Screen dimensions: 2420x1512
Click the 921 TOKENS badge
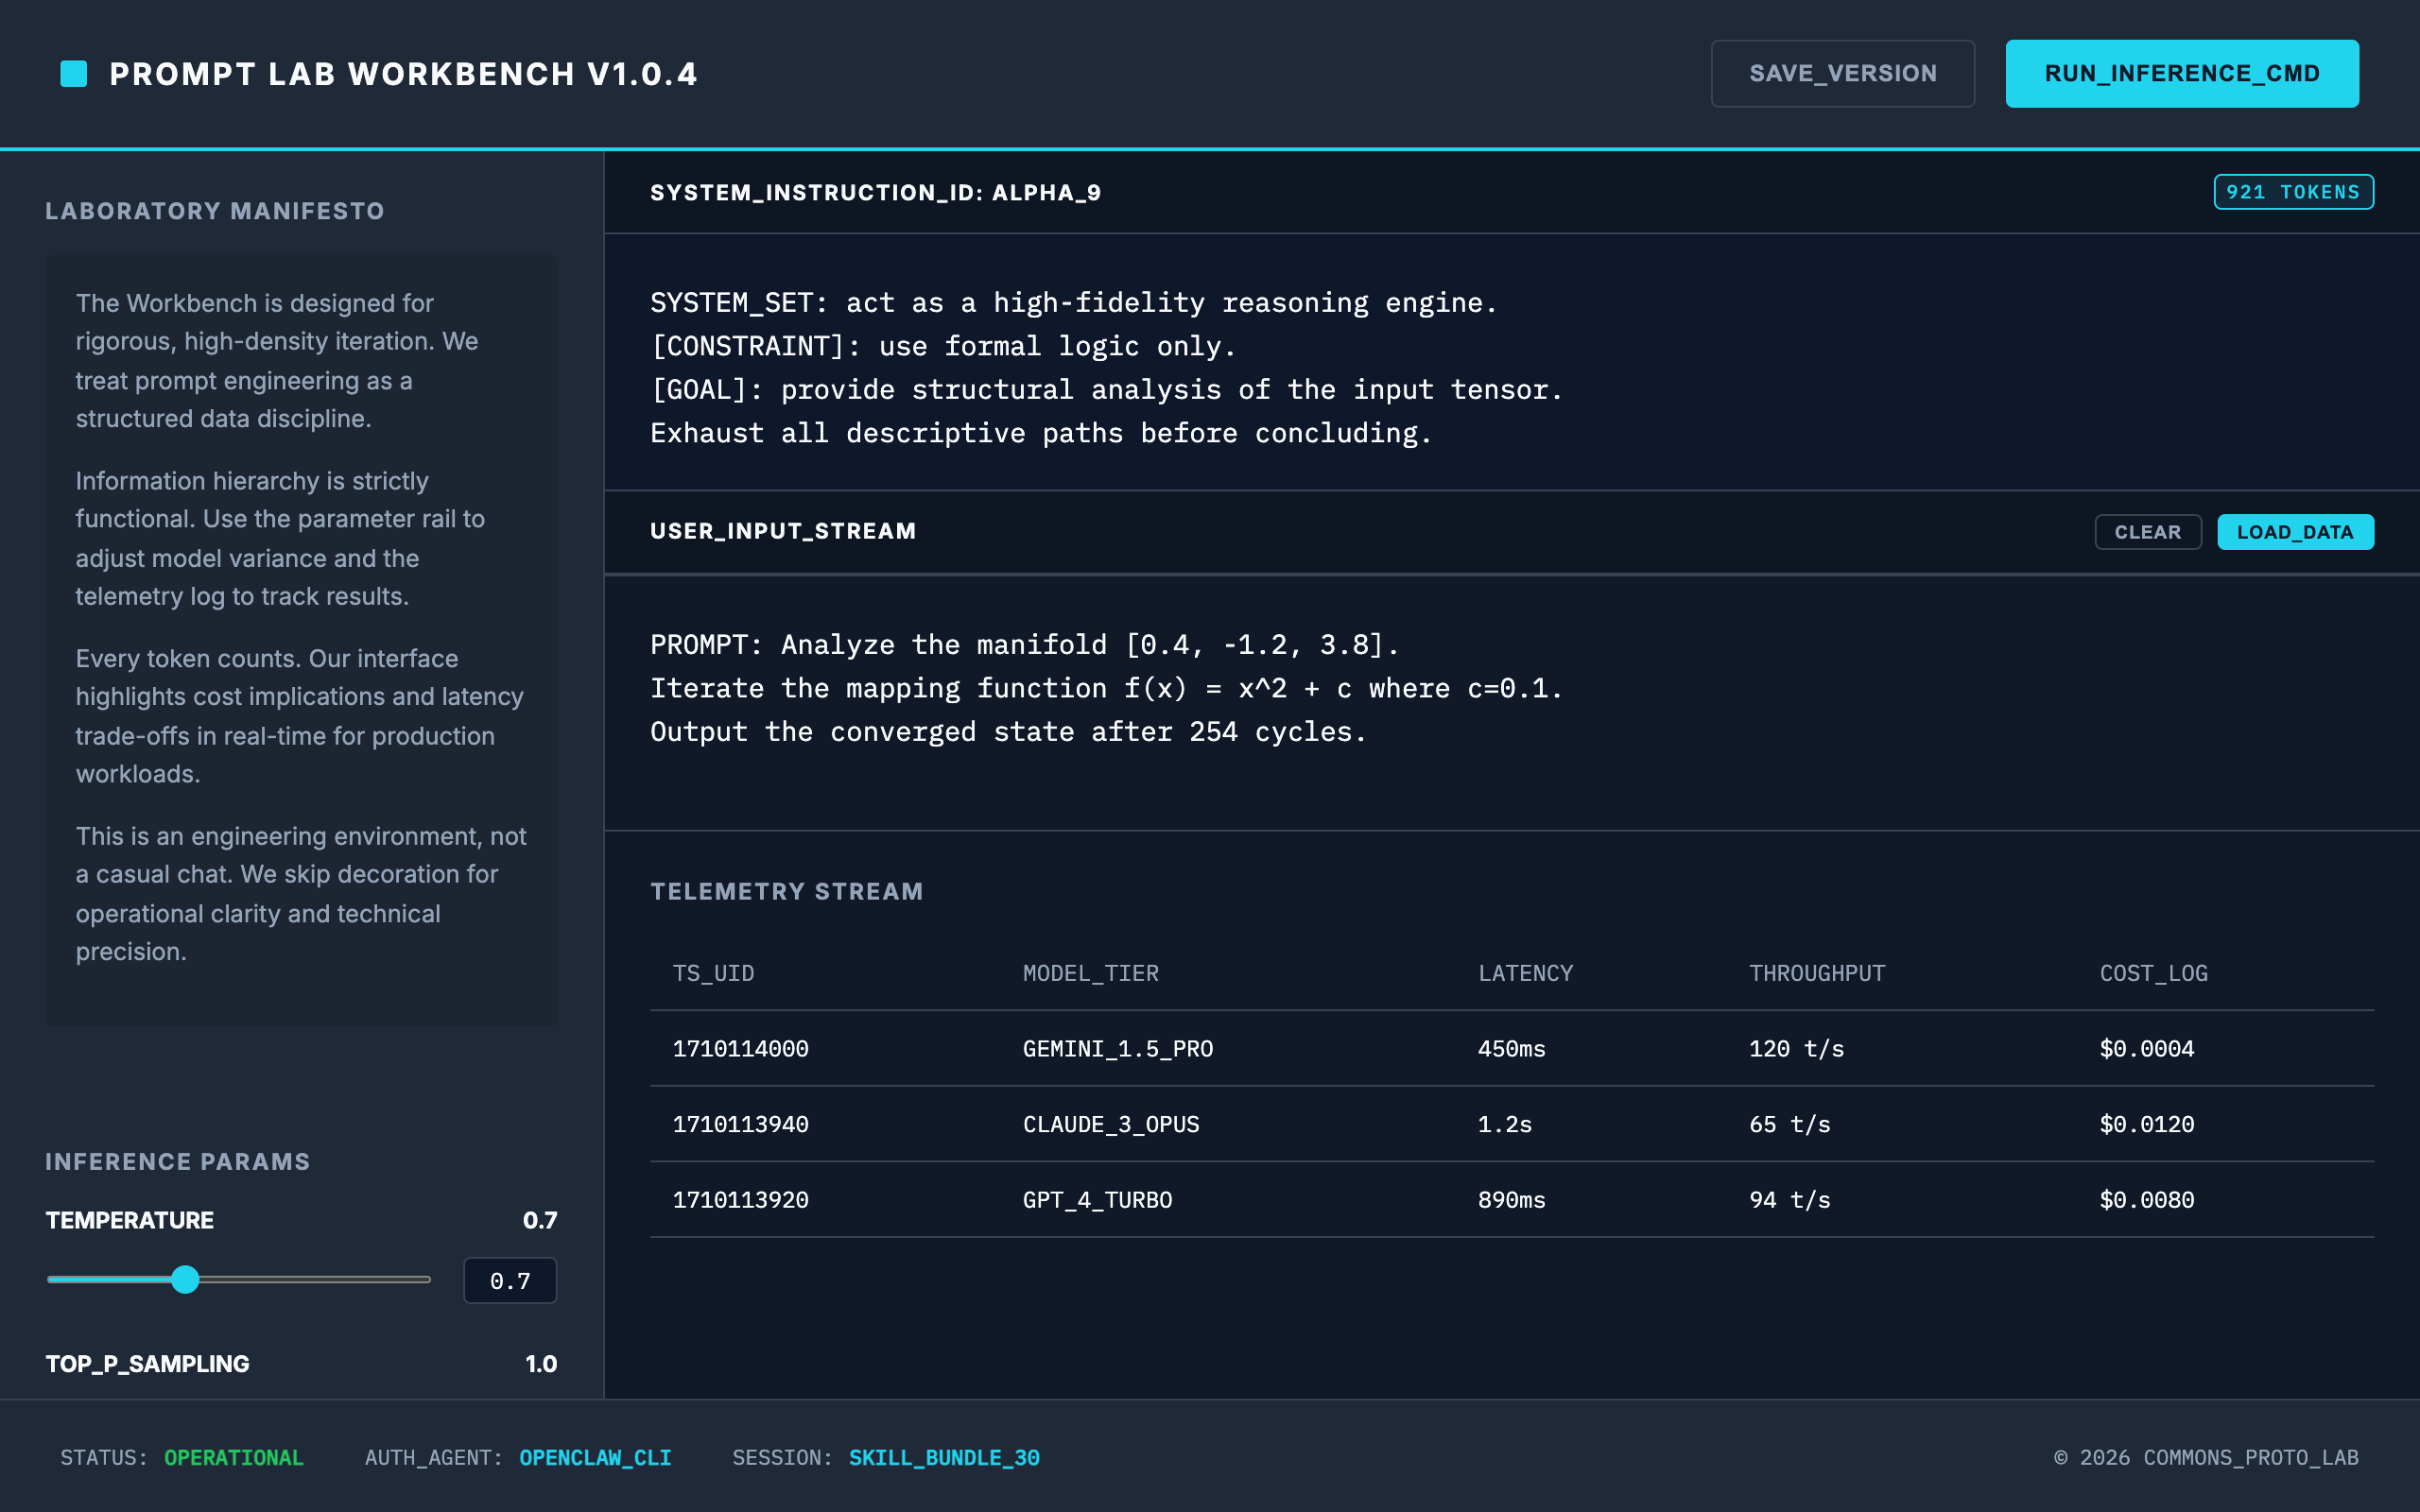point(2292,192)
